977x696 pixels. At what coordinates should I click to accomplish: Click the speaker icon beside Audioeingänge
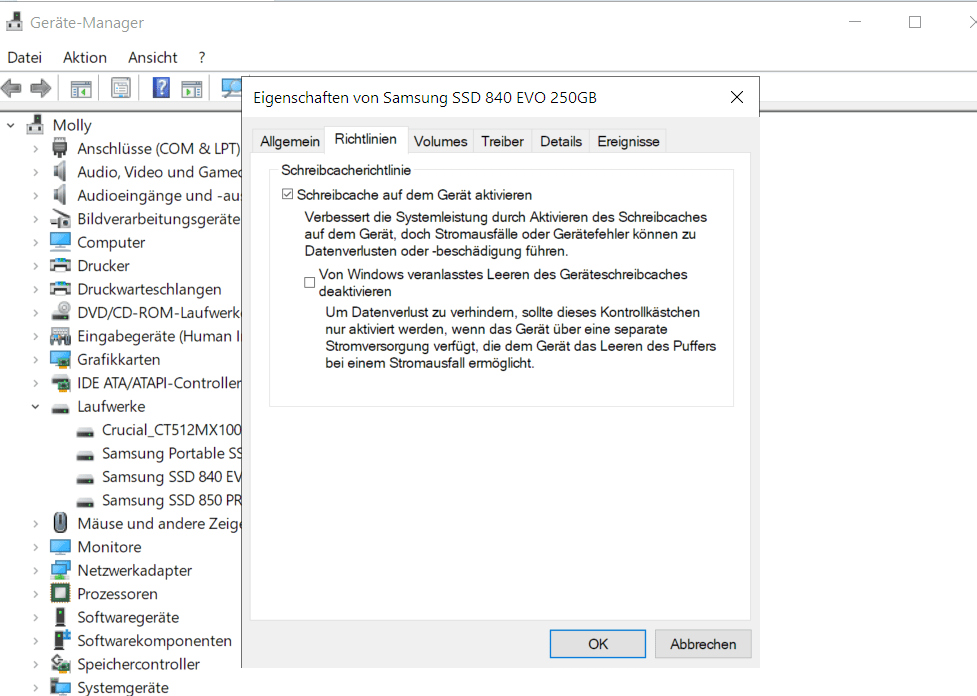click(x=60, y=195)
